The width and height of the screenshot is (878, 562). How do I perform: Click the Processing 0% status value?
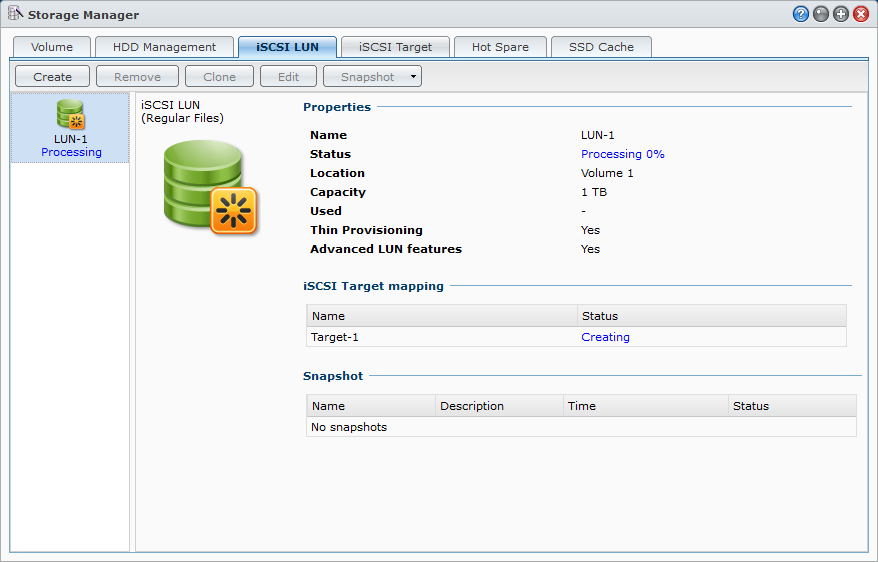622,154
